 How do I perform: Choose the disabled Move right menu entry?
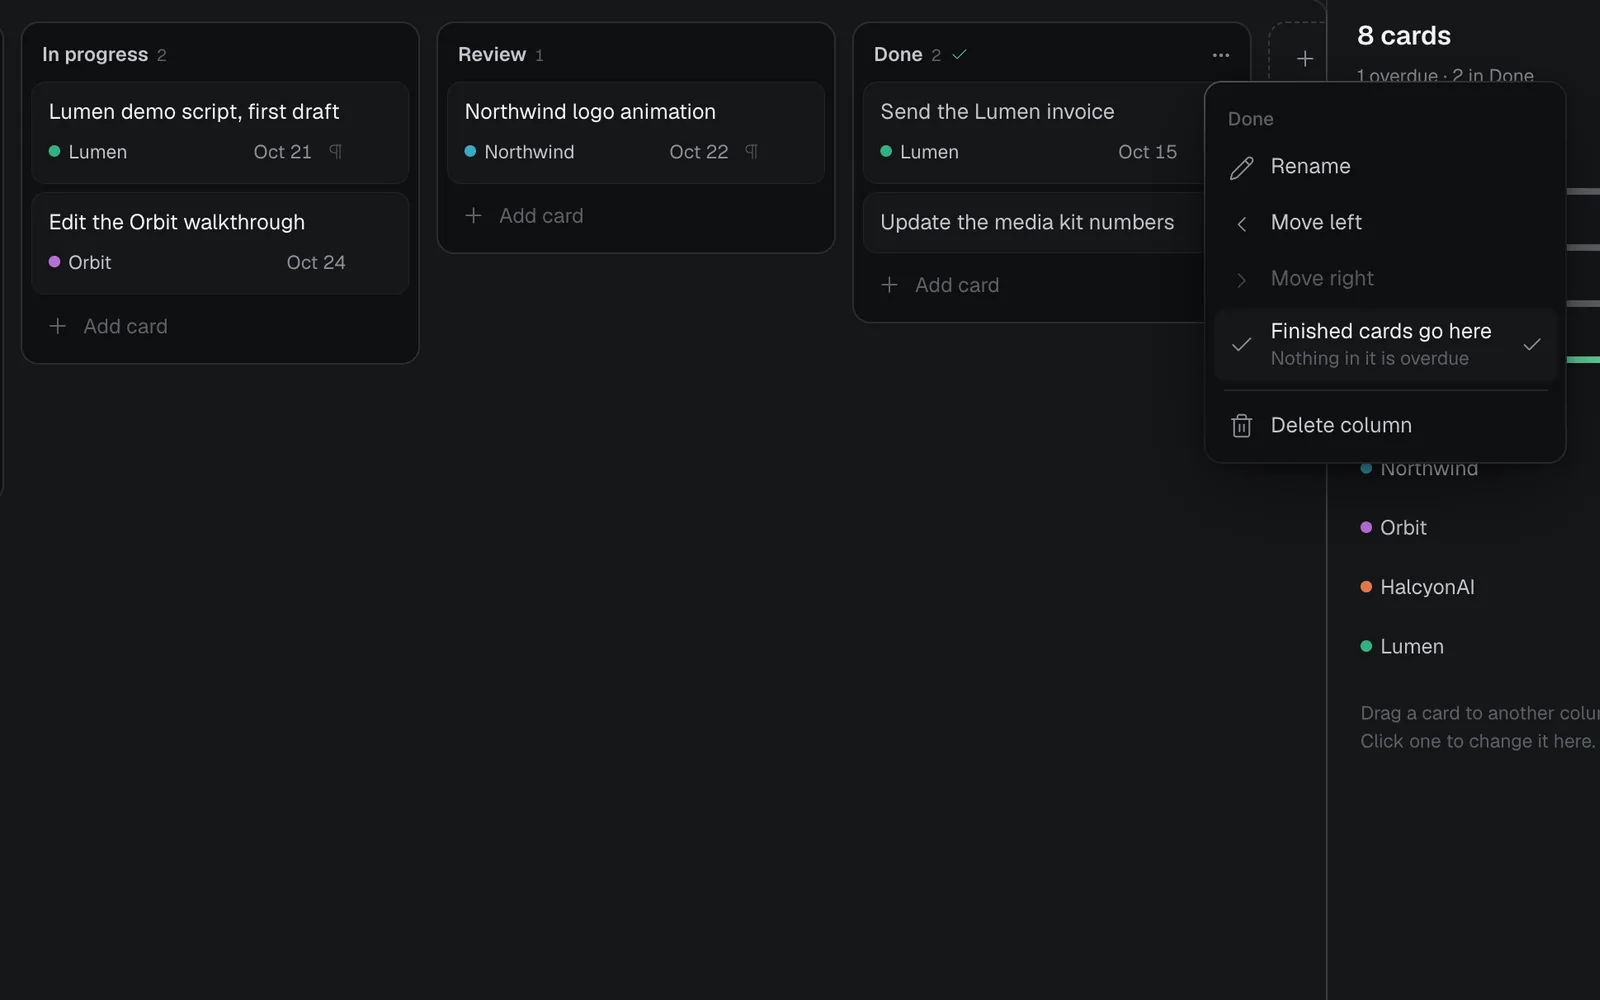coord(1385,279)
